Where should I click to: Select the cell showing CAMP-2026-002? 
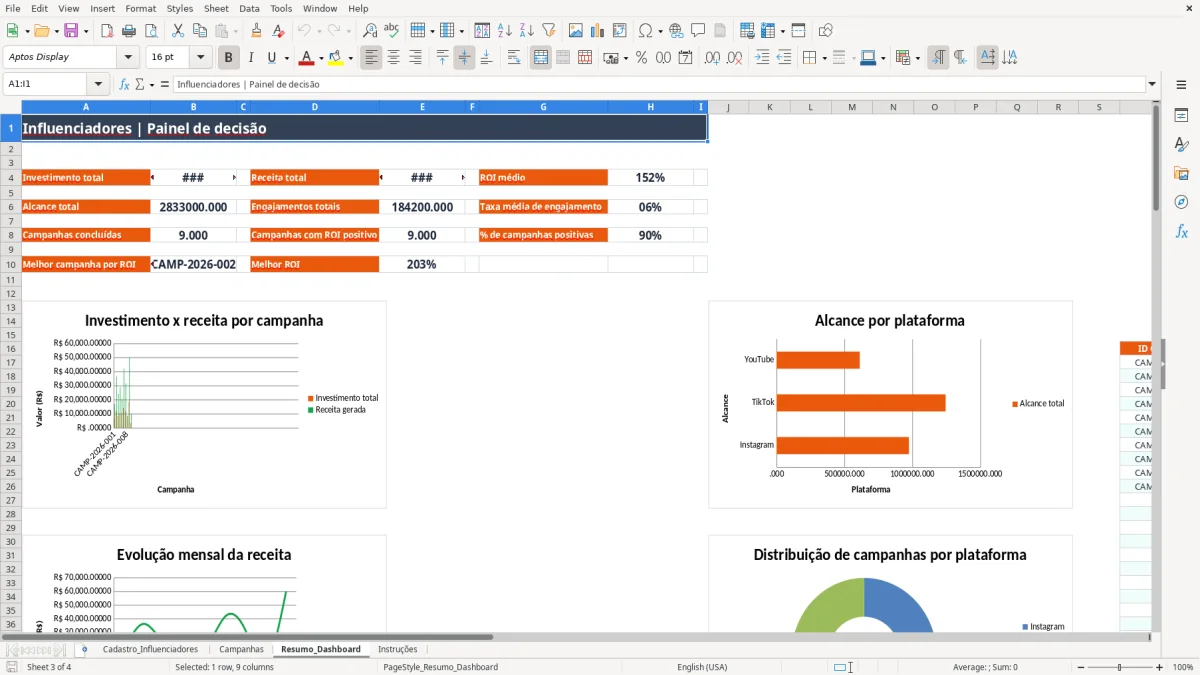193,264
